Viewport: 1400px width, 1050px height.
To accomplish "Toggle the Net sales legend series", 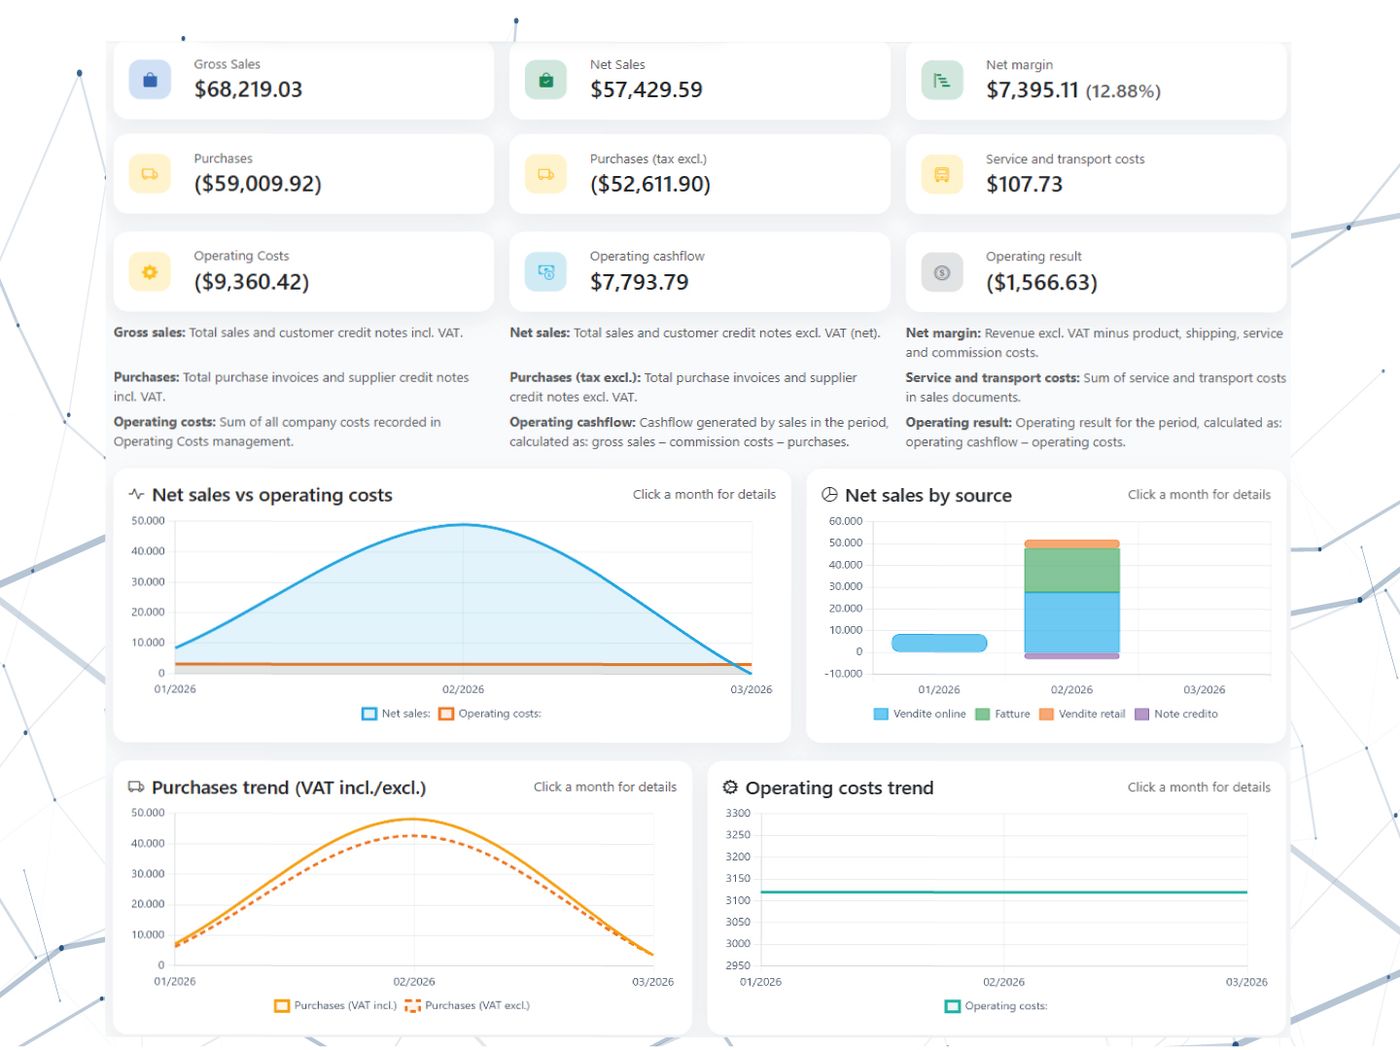I will pos(396,714).
